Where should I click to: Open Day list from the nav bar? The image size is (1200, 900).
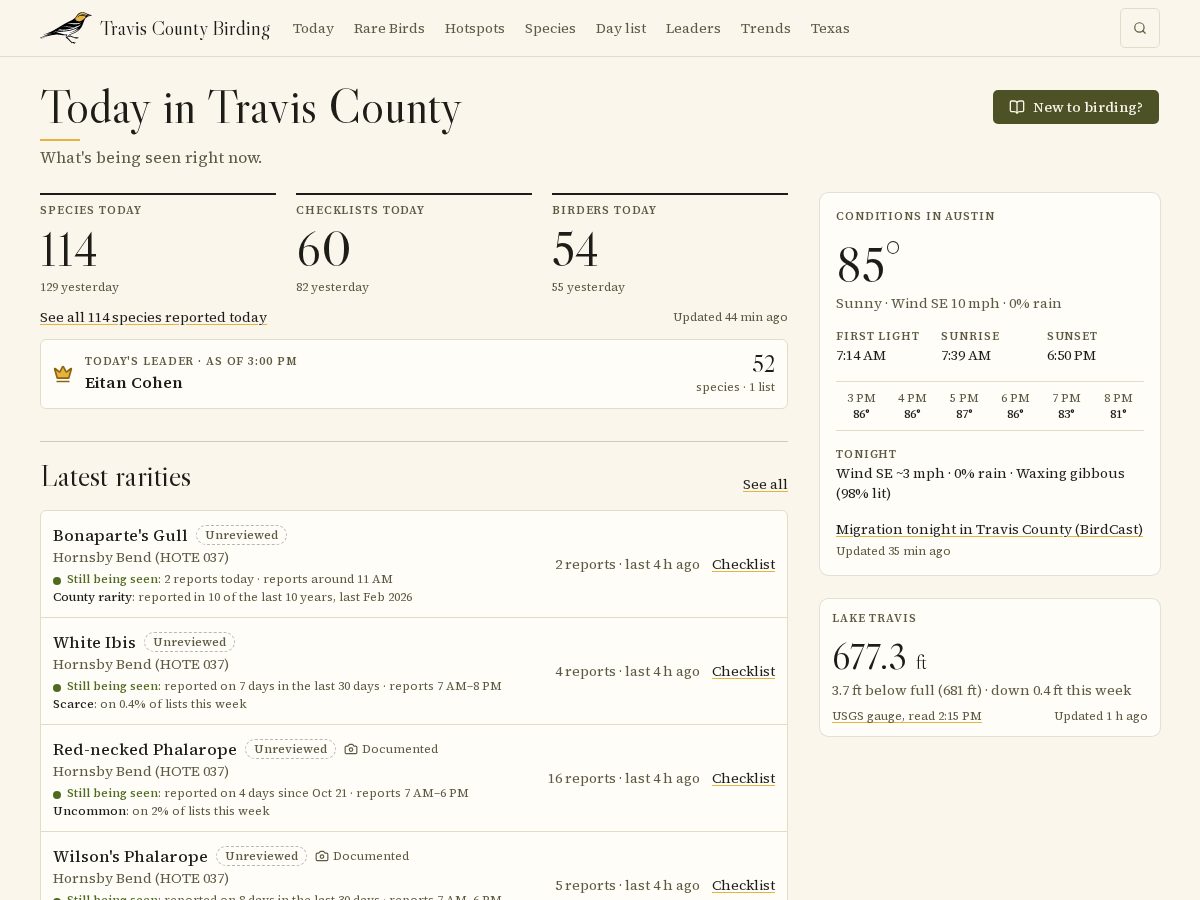coord(621,28)
